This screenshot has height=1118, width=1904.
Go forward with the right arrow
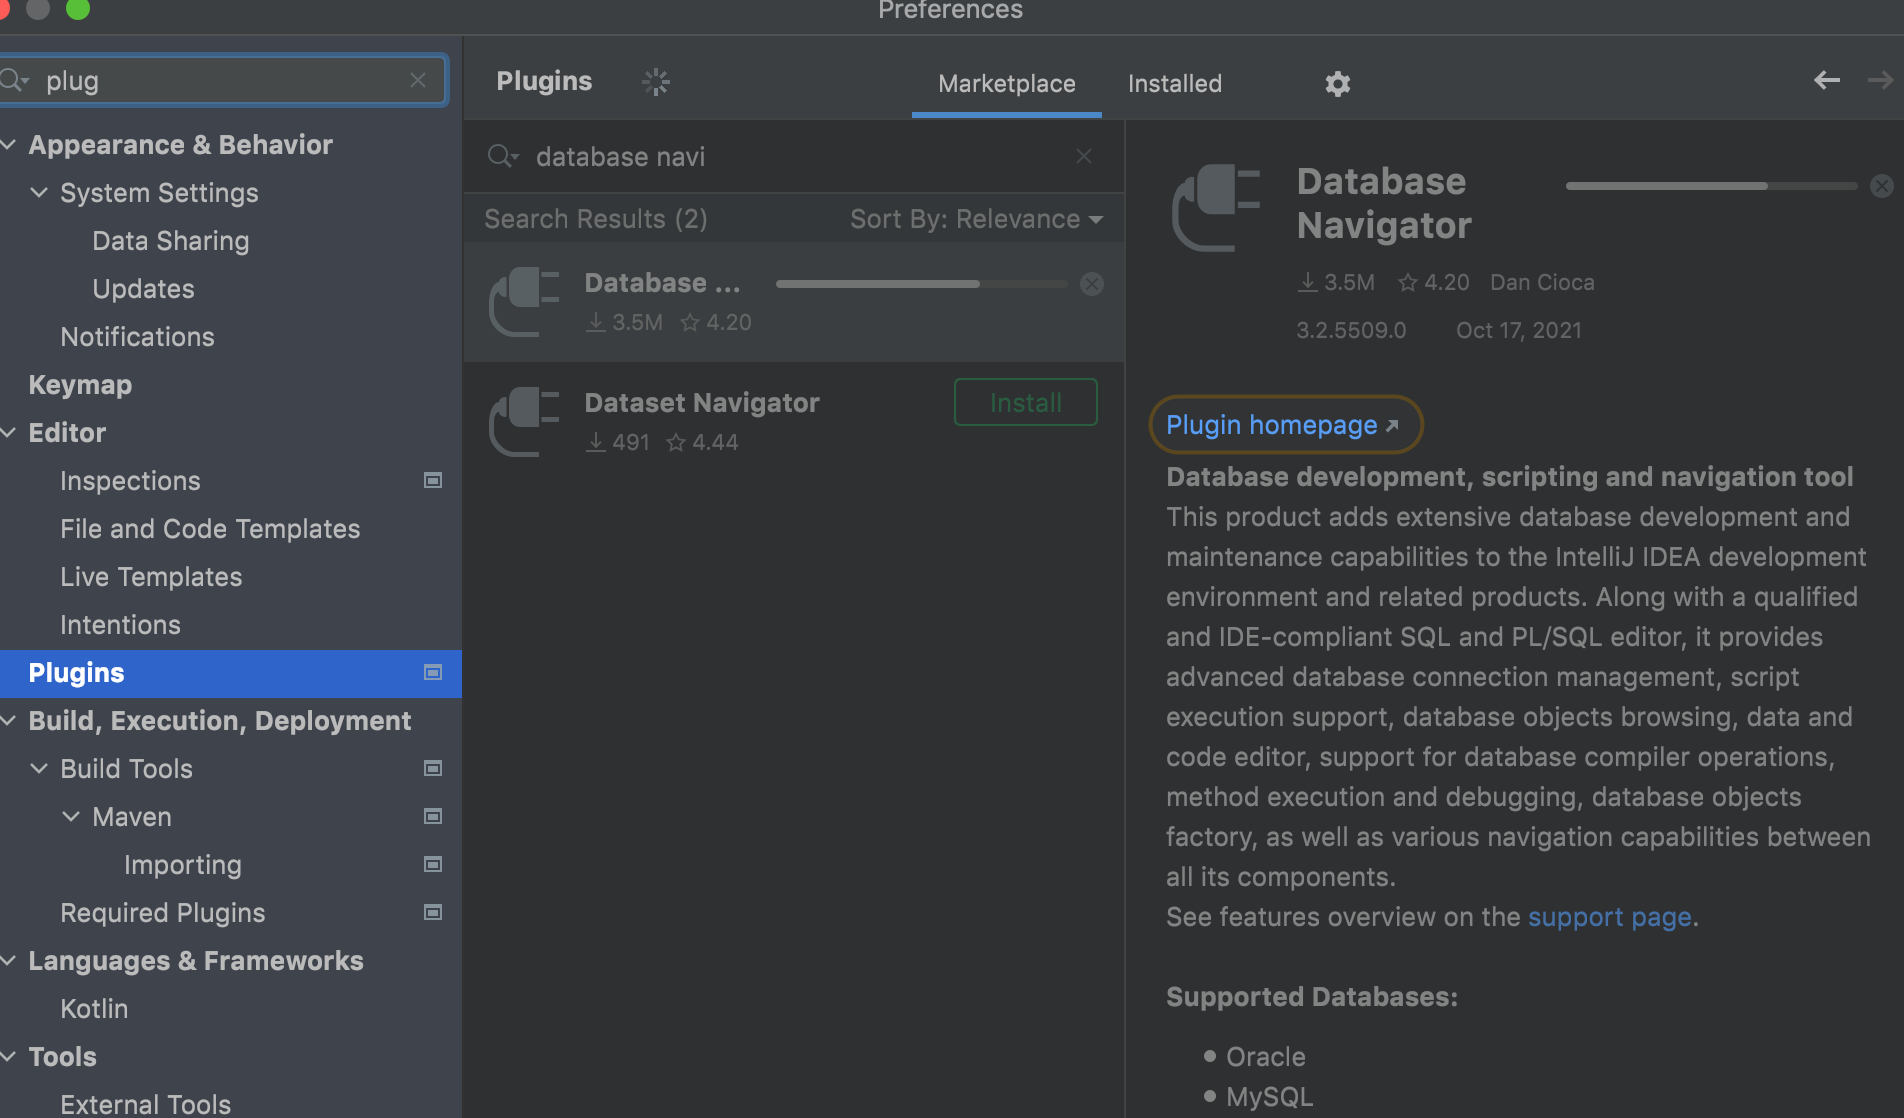coord(1880,80)
